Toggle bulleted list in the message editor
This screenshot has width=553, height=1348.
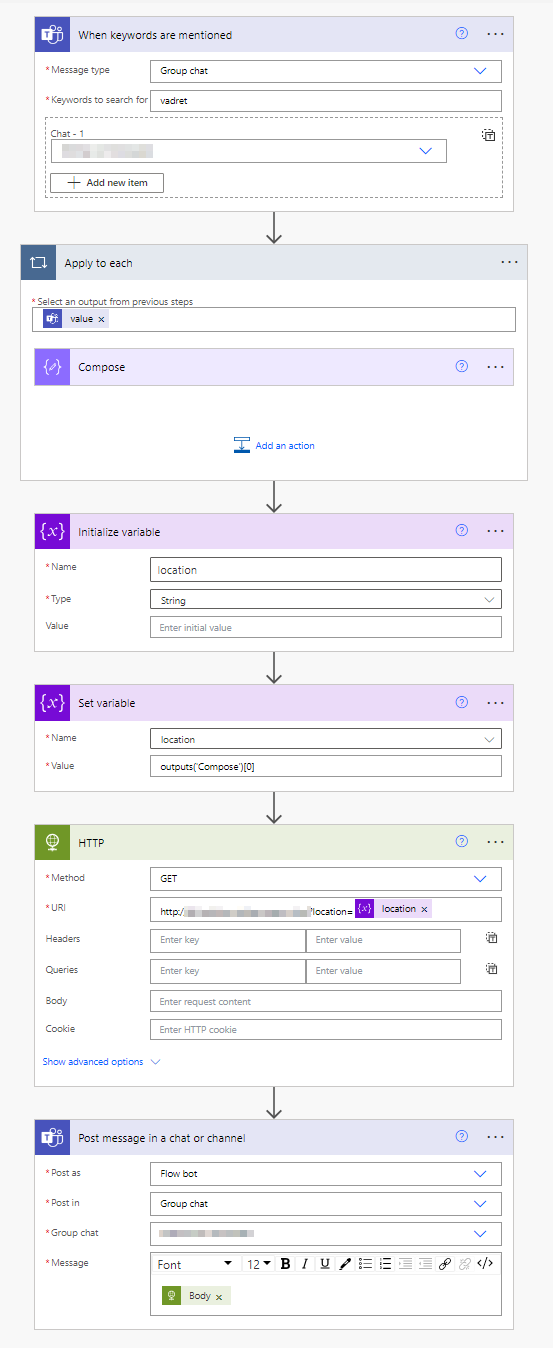point(365,1264)
